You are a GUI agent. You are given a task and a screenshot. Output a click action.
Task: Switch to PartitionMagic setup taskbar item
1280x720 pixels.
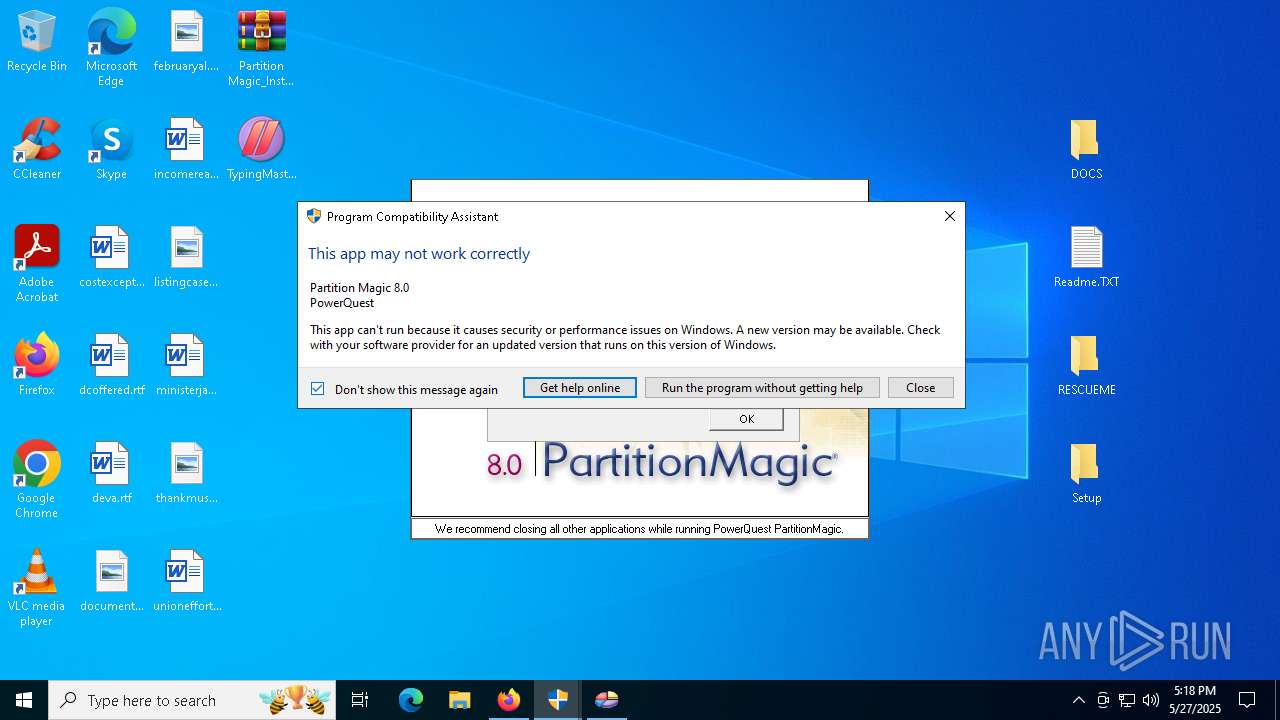(607, 700)
